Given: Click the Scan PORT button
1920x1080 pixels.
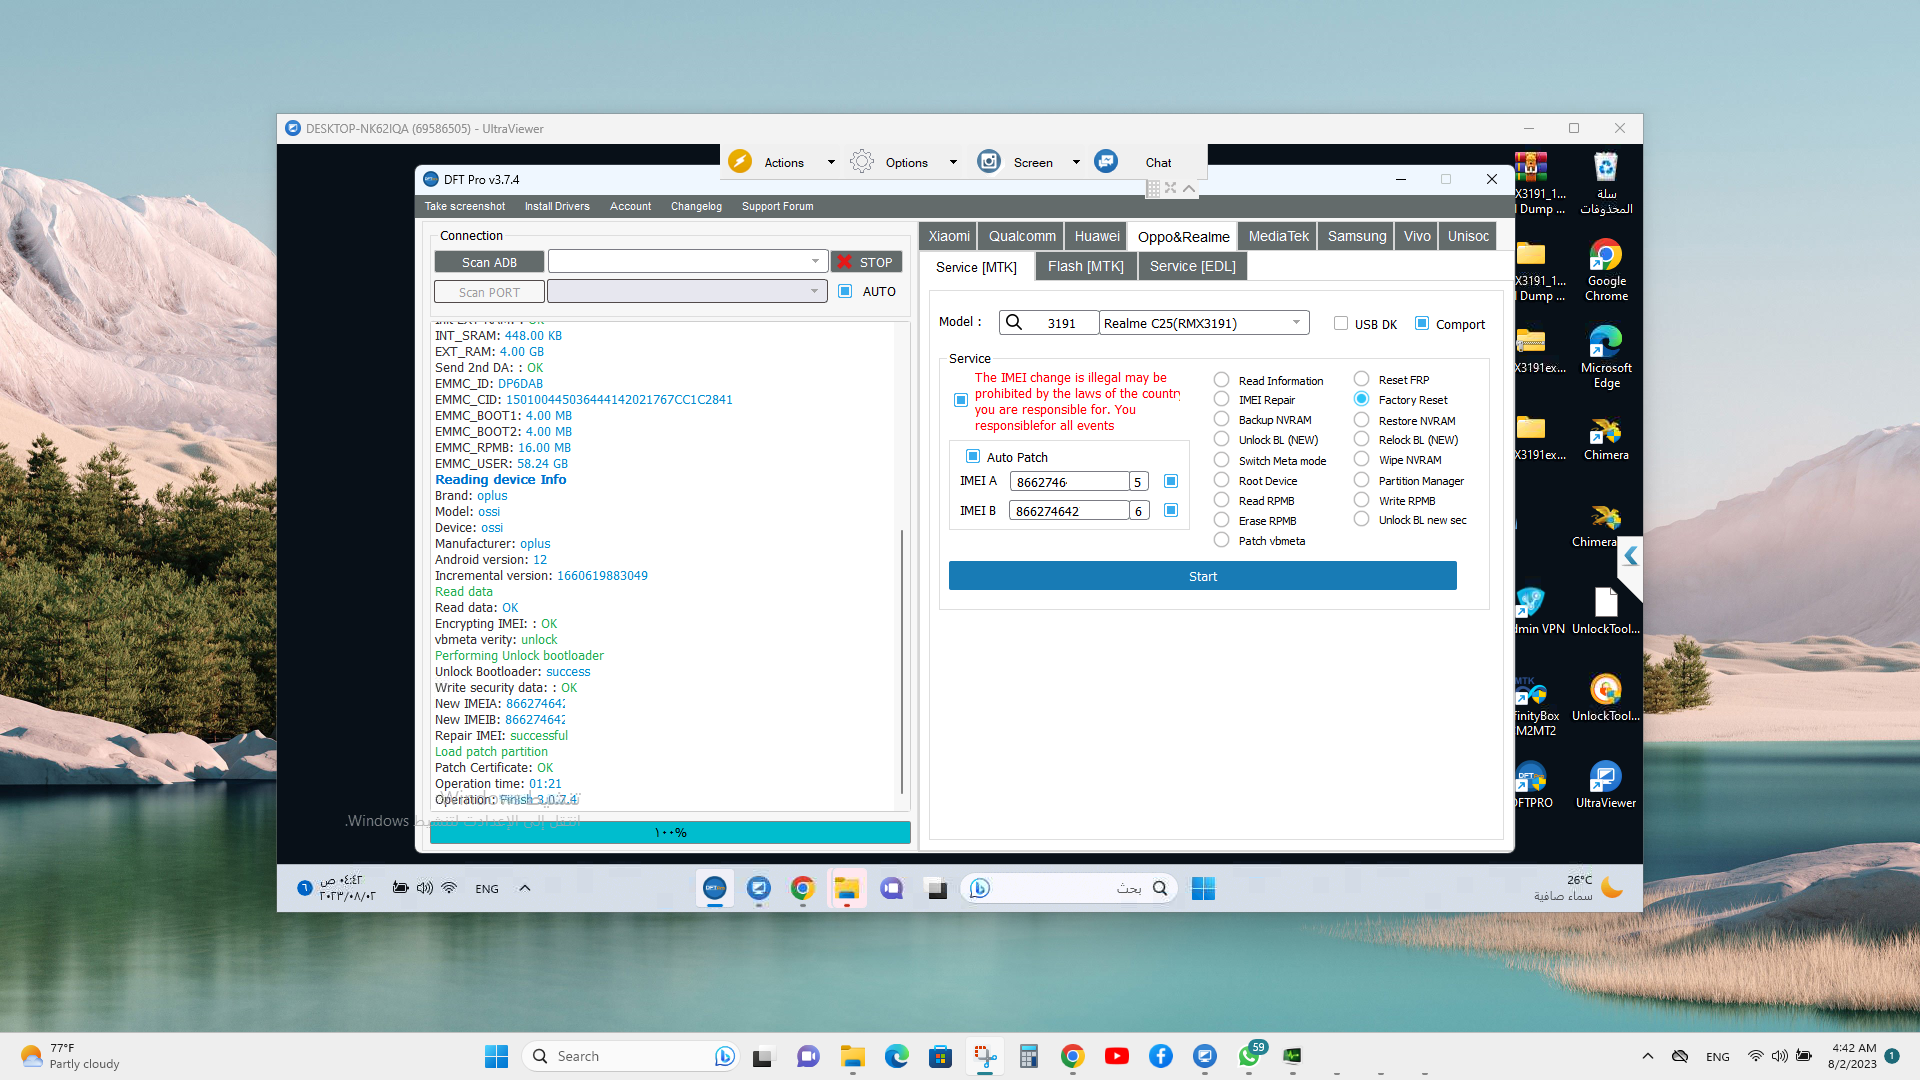Looking at the screenshot, I should click(489, 292).
